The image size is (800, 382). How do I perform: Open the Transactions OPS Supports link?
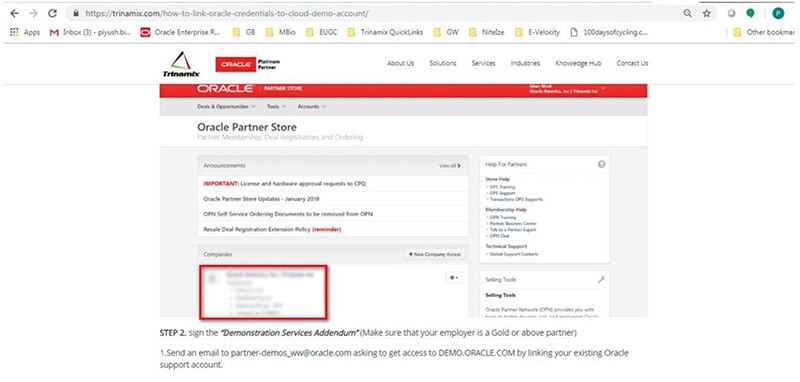(516, 199)
